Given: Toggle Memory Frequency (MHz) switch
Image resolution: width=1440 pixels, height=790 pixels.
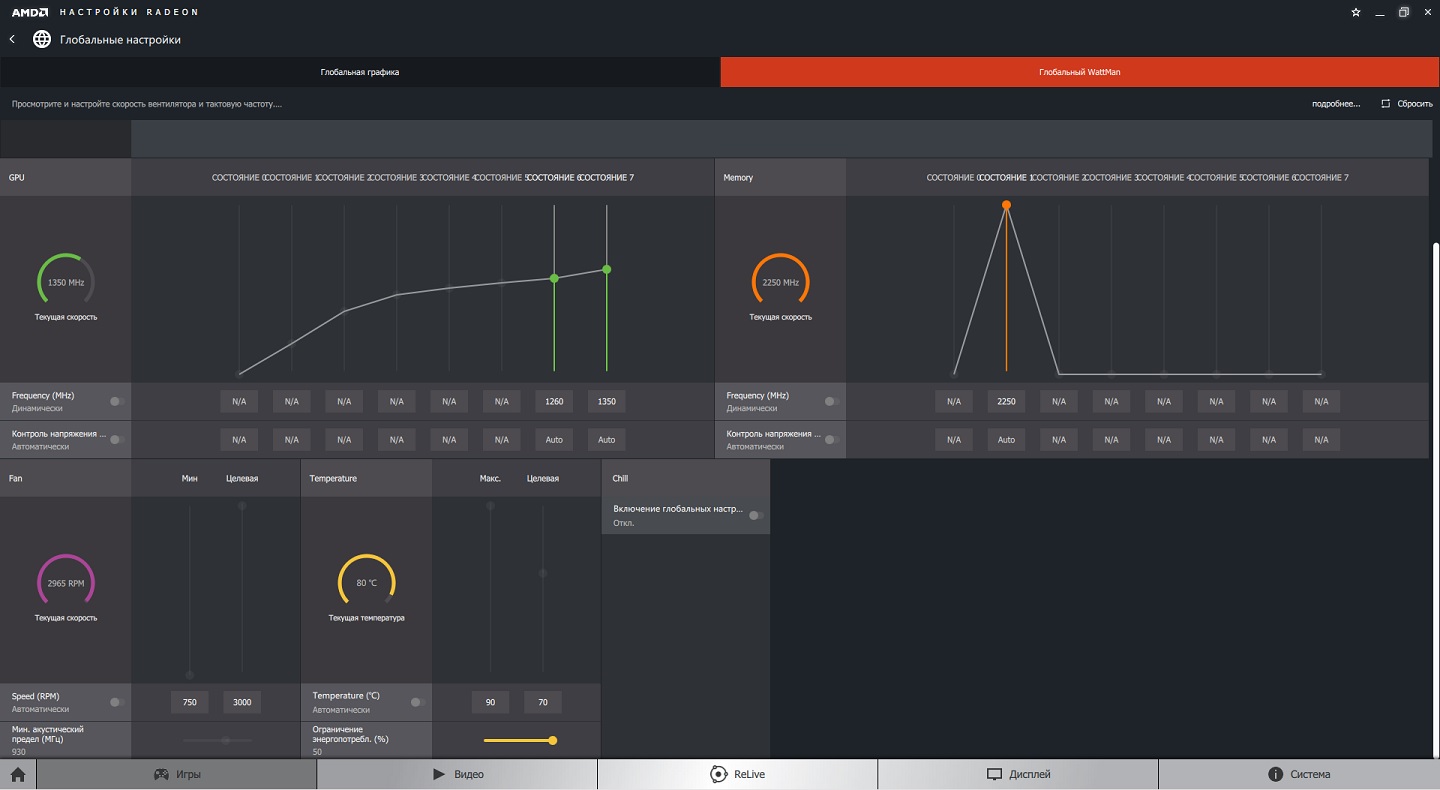Looking at the screenshot, I should click(x=831, y=401).
